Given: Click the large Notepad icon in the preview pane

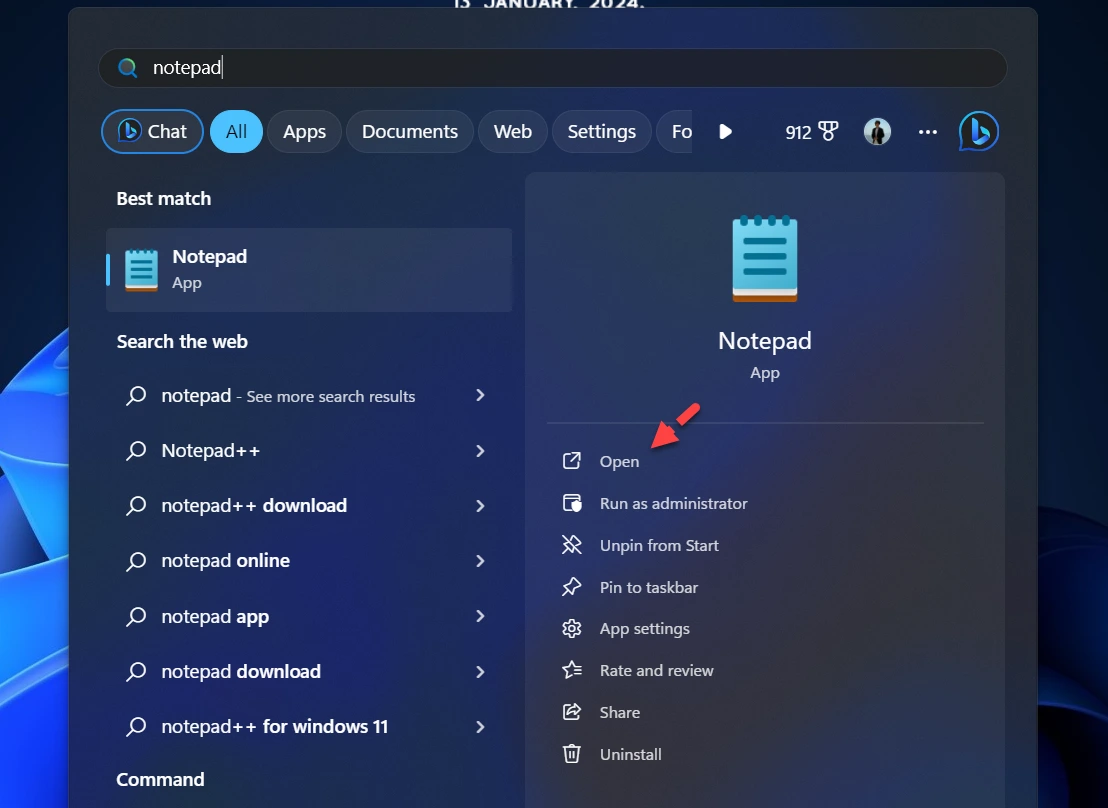Looking at the screenshot, I should pyautogui.click(x=765, y=259).
